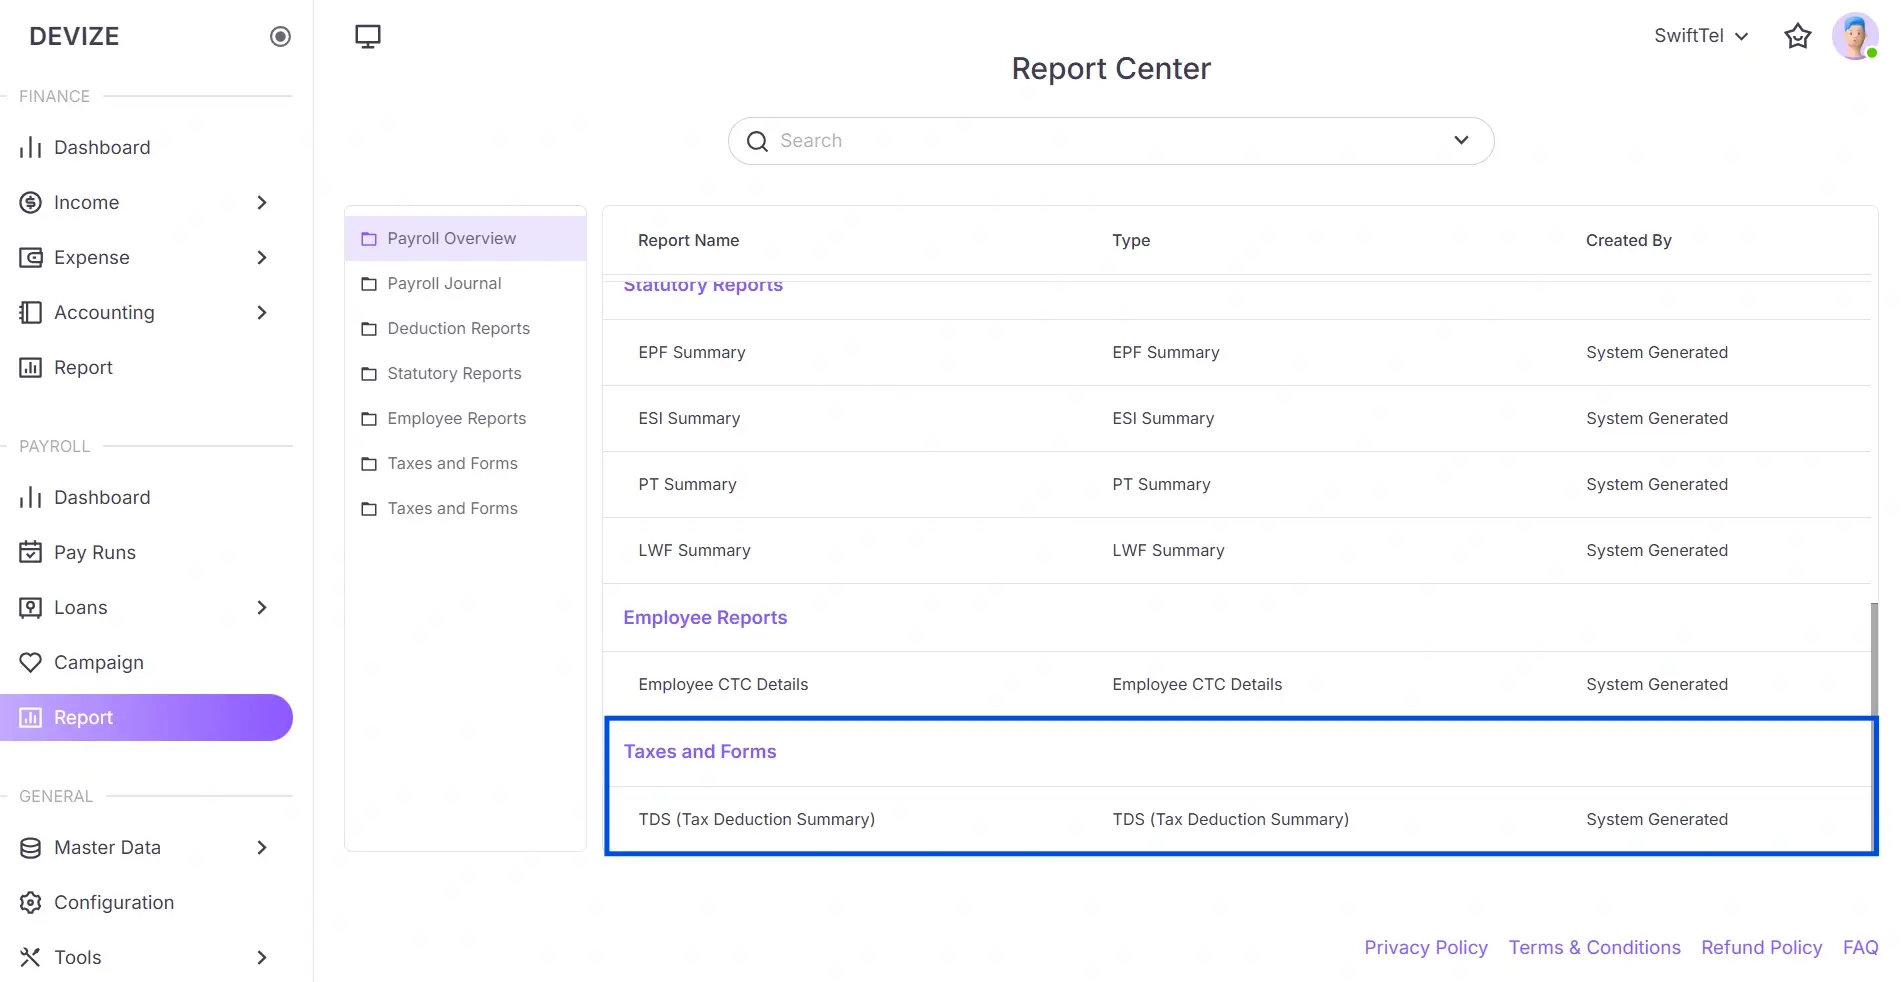Click the Pay Runs calendar icon

31,553
